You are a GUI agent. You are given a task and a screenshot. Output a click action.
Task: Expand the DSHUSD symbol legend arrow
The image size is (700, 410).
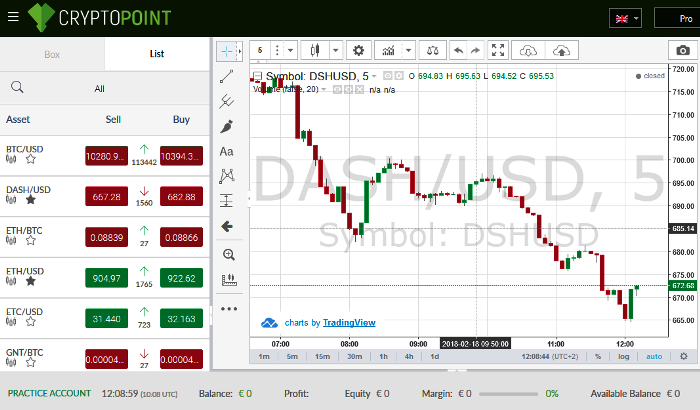coord(374,76)
